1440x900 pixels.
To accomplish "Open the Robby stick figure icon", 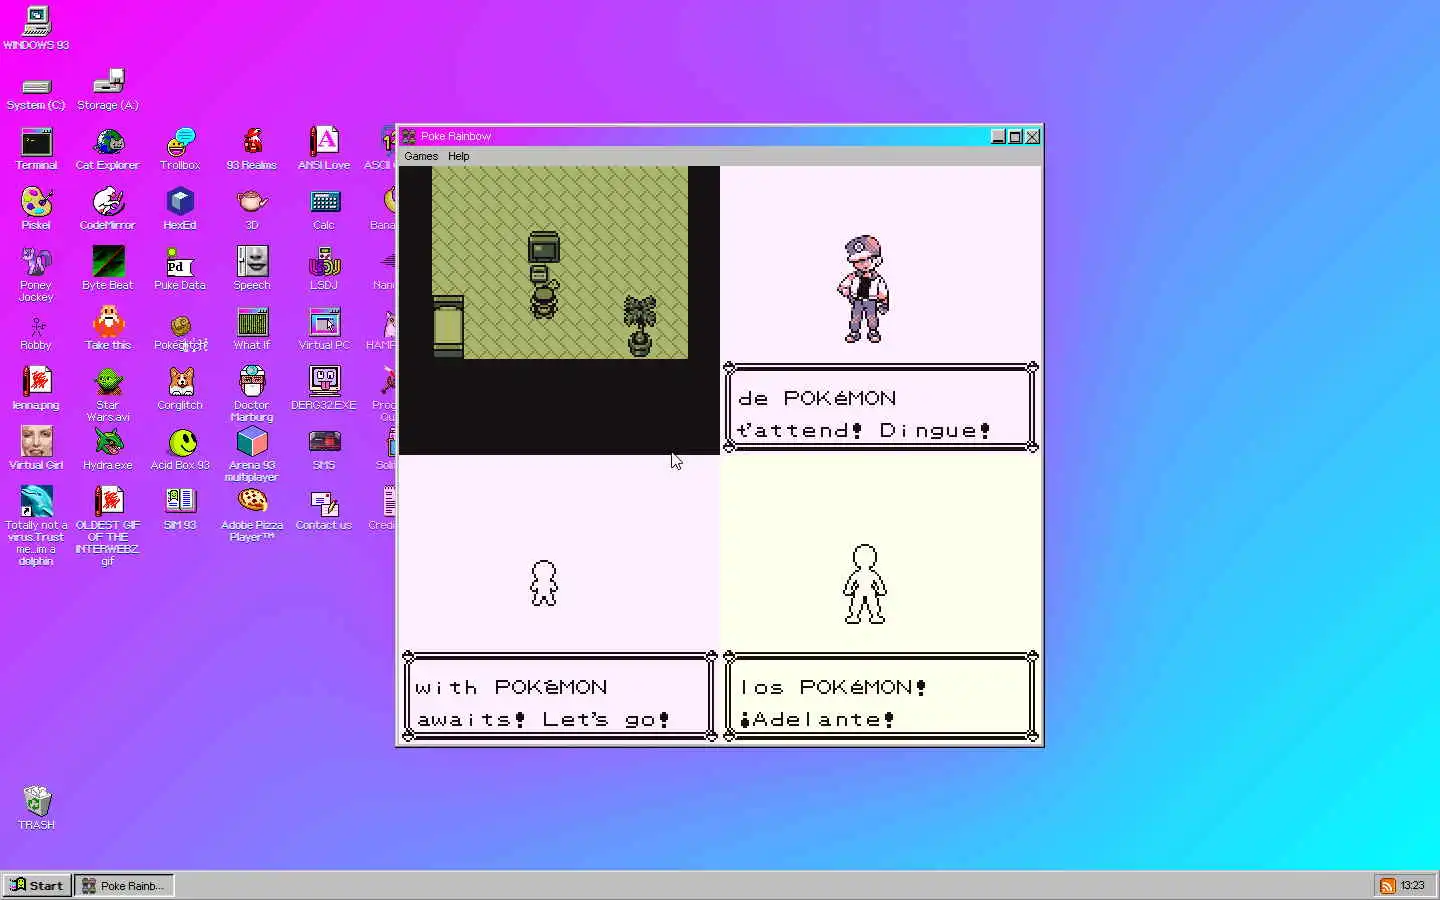I will click(x=36, y=332).
